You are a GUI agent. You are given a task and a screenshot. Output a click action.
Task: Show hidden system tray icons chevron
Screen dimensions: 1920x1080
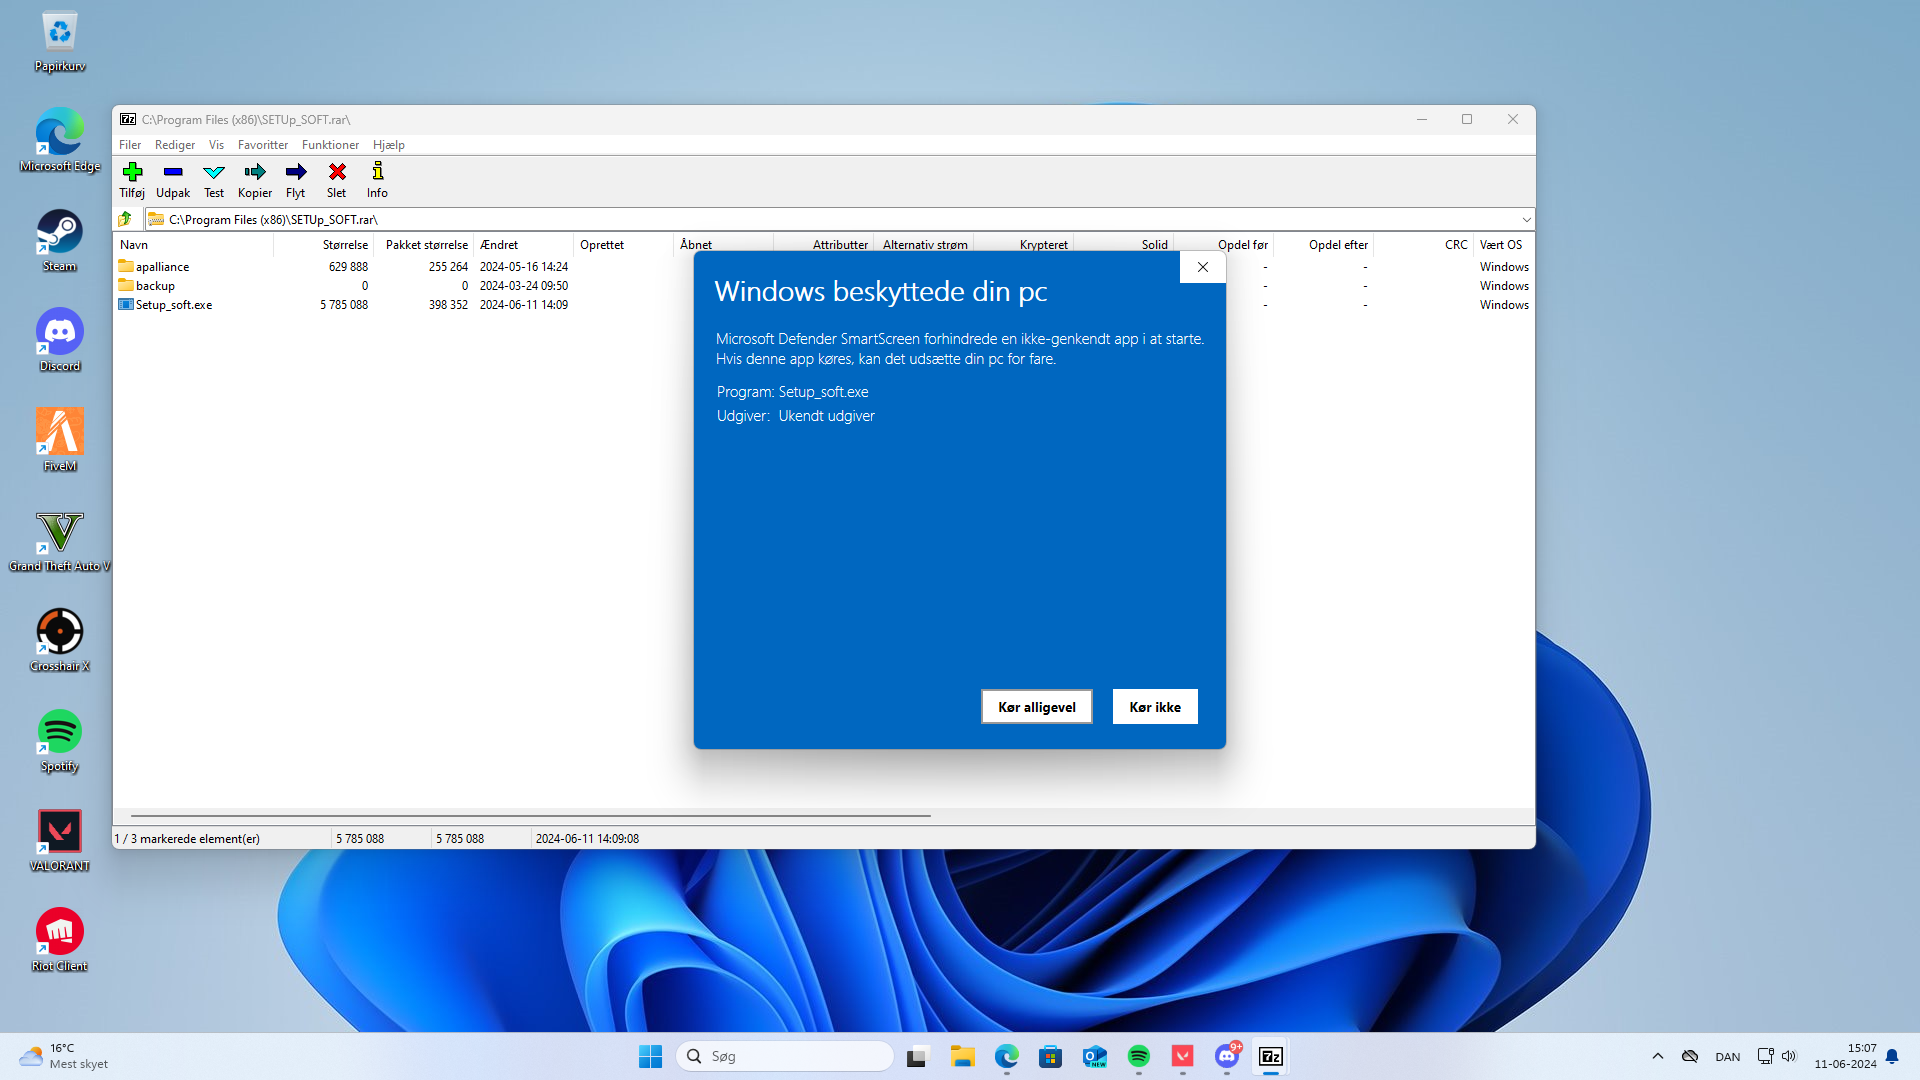click(x=1658, y=1056)
